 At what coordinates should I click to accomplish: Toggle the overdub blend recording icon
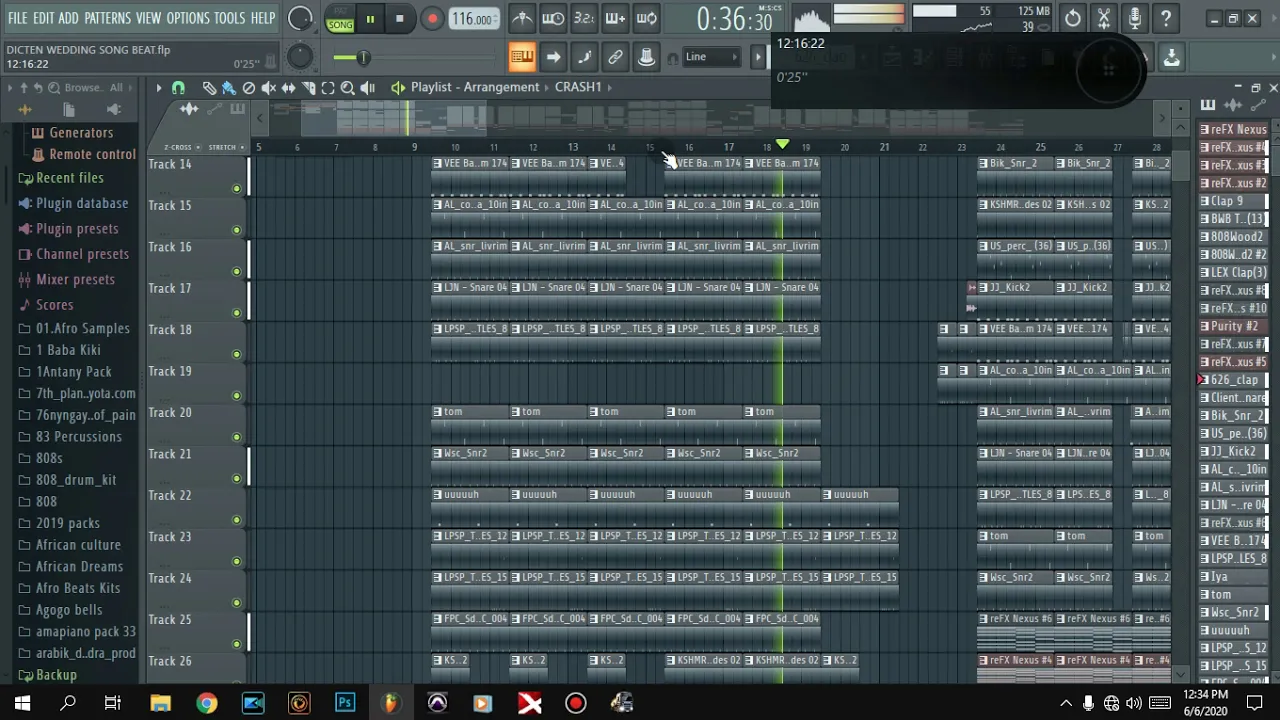[x=615, y=18]
